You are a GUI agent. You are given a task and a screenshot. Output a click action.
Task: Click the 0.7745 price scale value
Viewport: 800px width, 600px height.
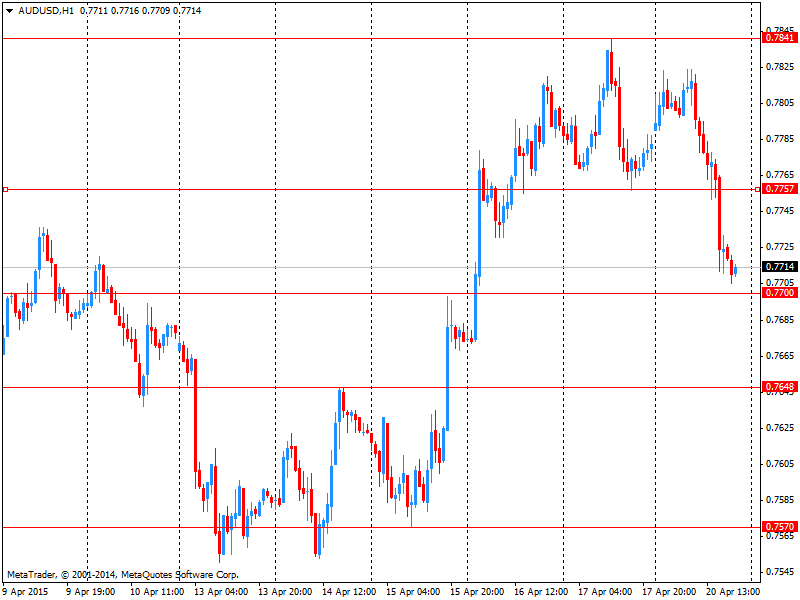point(780,211)
